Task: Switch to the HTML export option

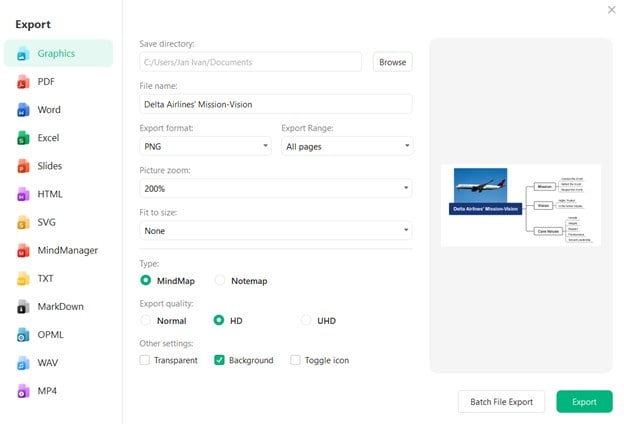Action: pyautogui.click(x=58, y=194)
